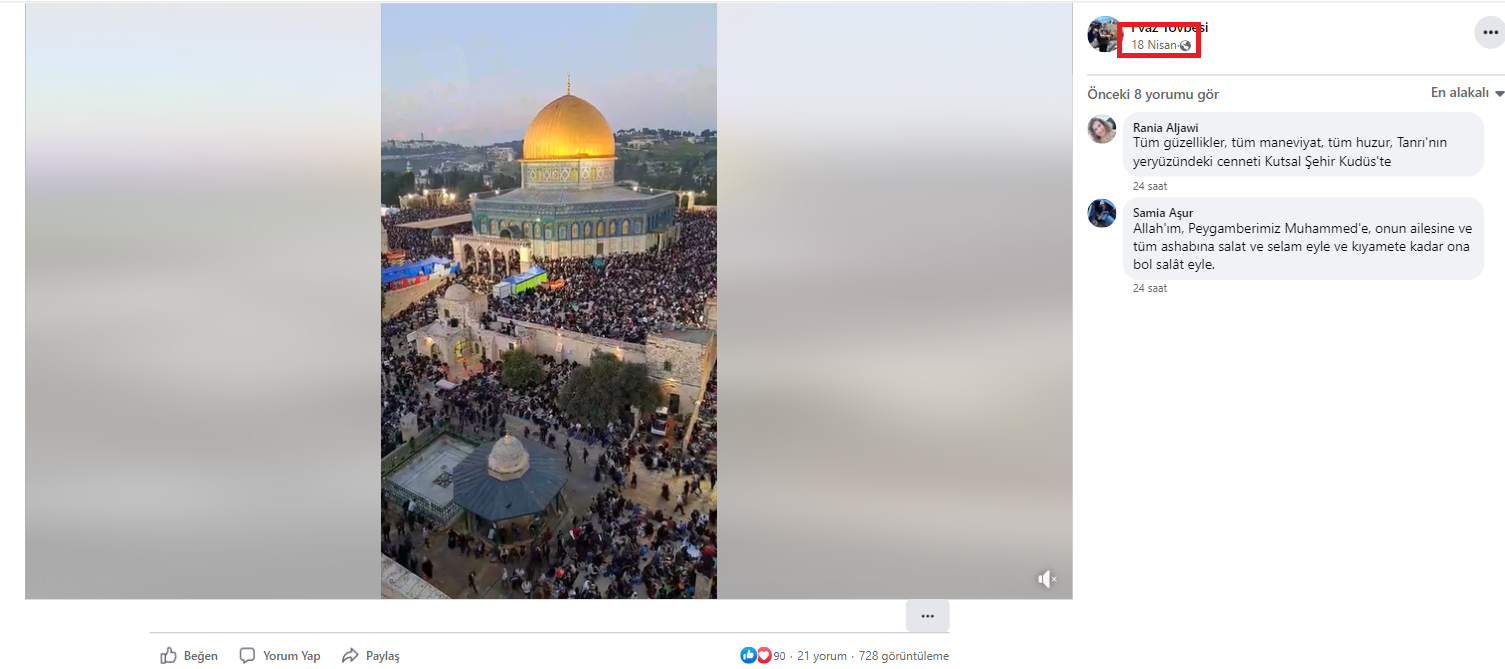This screenshot has width=1505, height=669.
Task: Click the Dome of the Rock video
Action: [549, 301]
